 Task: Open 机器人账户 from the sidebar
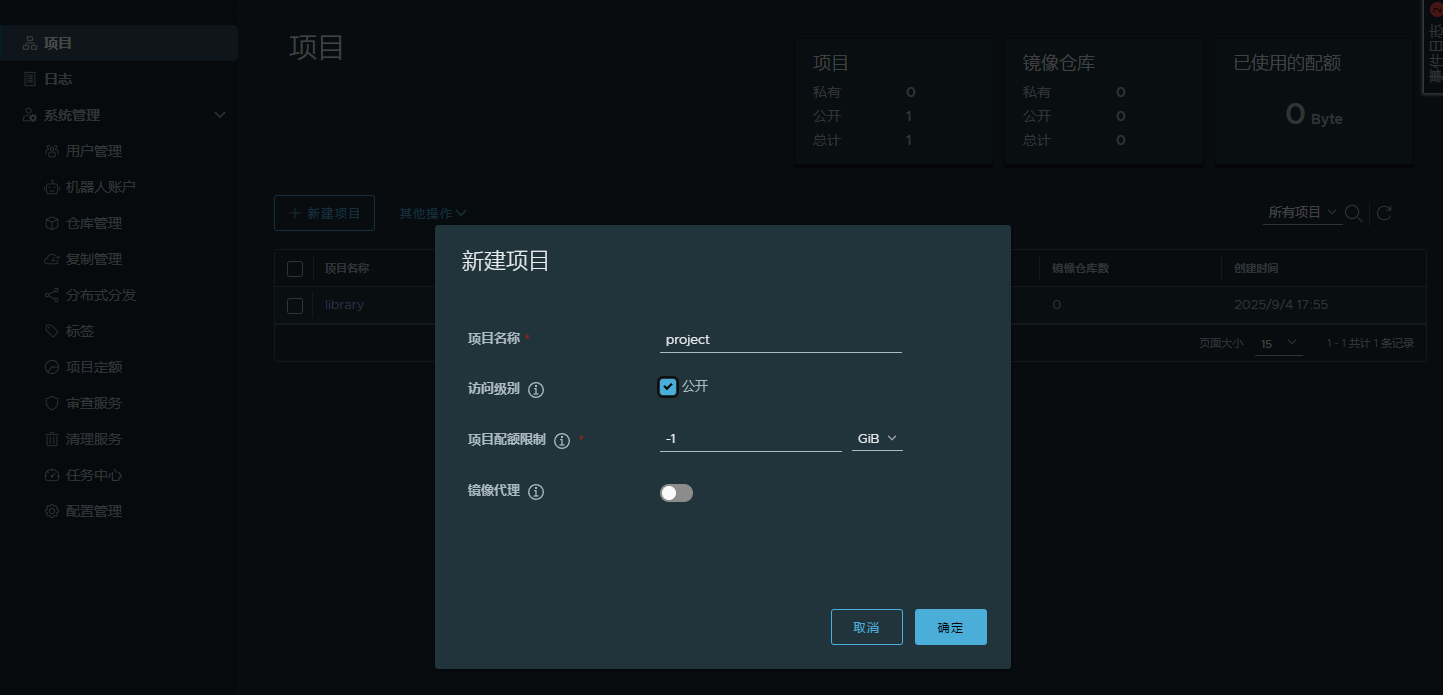tap(100, 187)
